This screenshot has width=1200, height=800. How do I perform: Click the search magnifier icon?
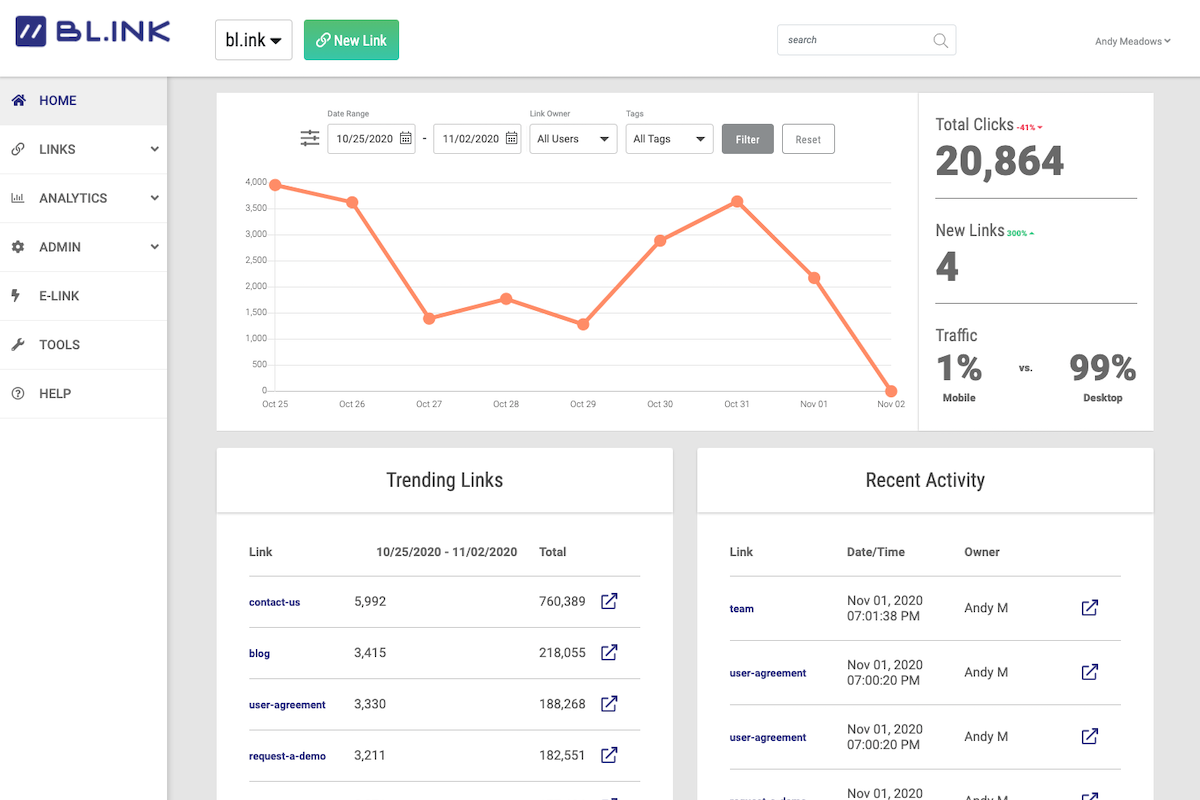pyautogui.click(x=940, y=40)
